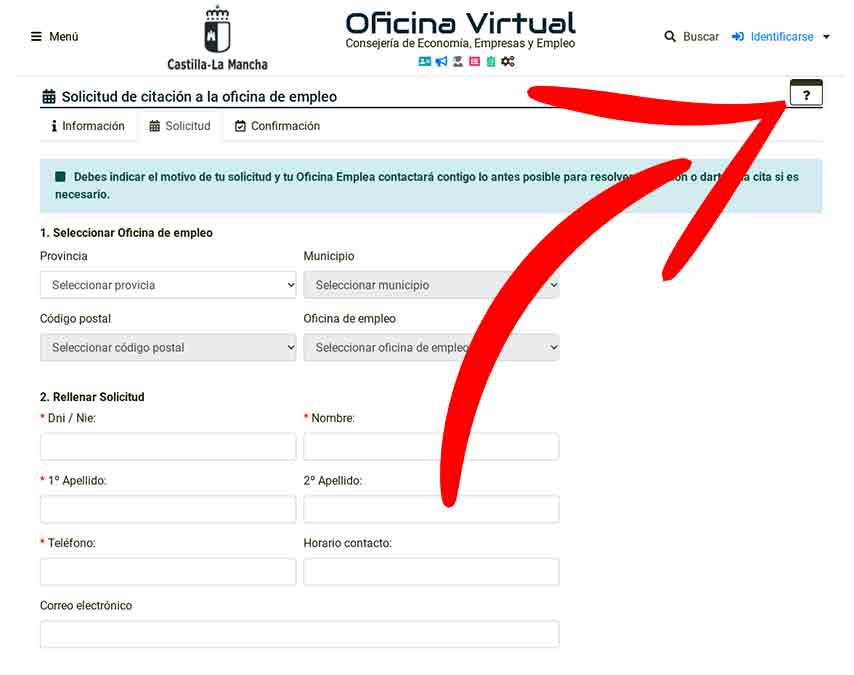Click the Castilla-La Mancha logo
The height and width of the screenshot is (675, 854).
click(x=217, y=38)
